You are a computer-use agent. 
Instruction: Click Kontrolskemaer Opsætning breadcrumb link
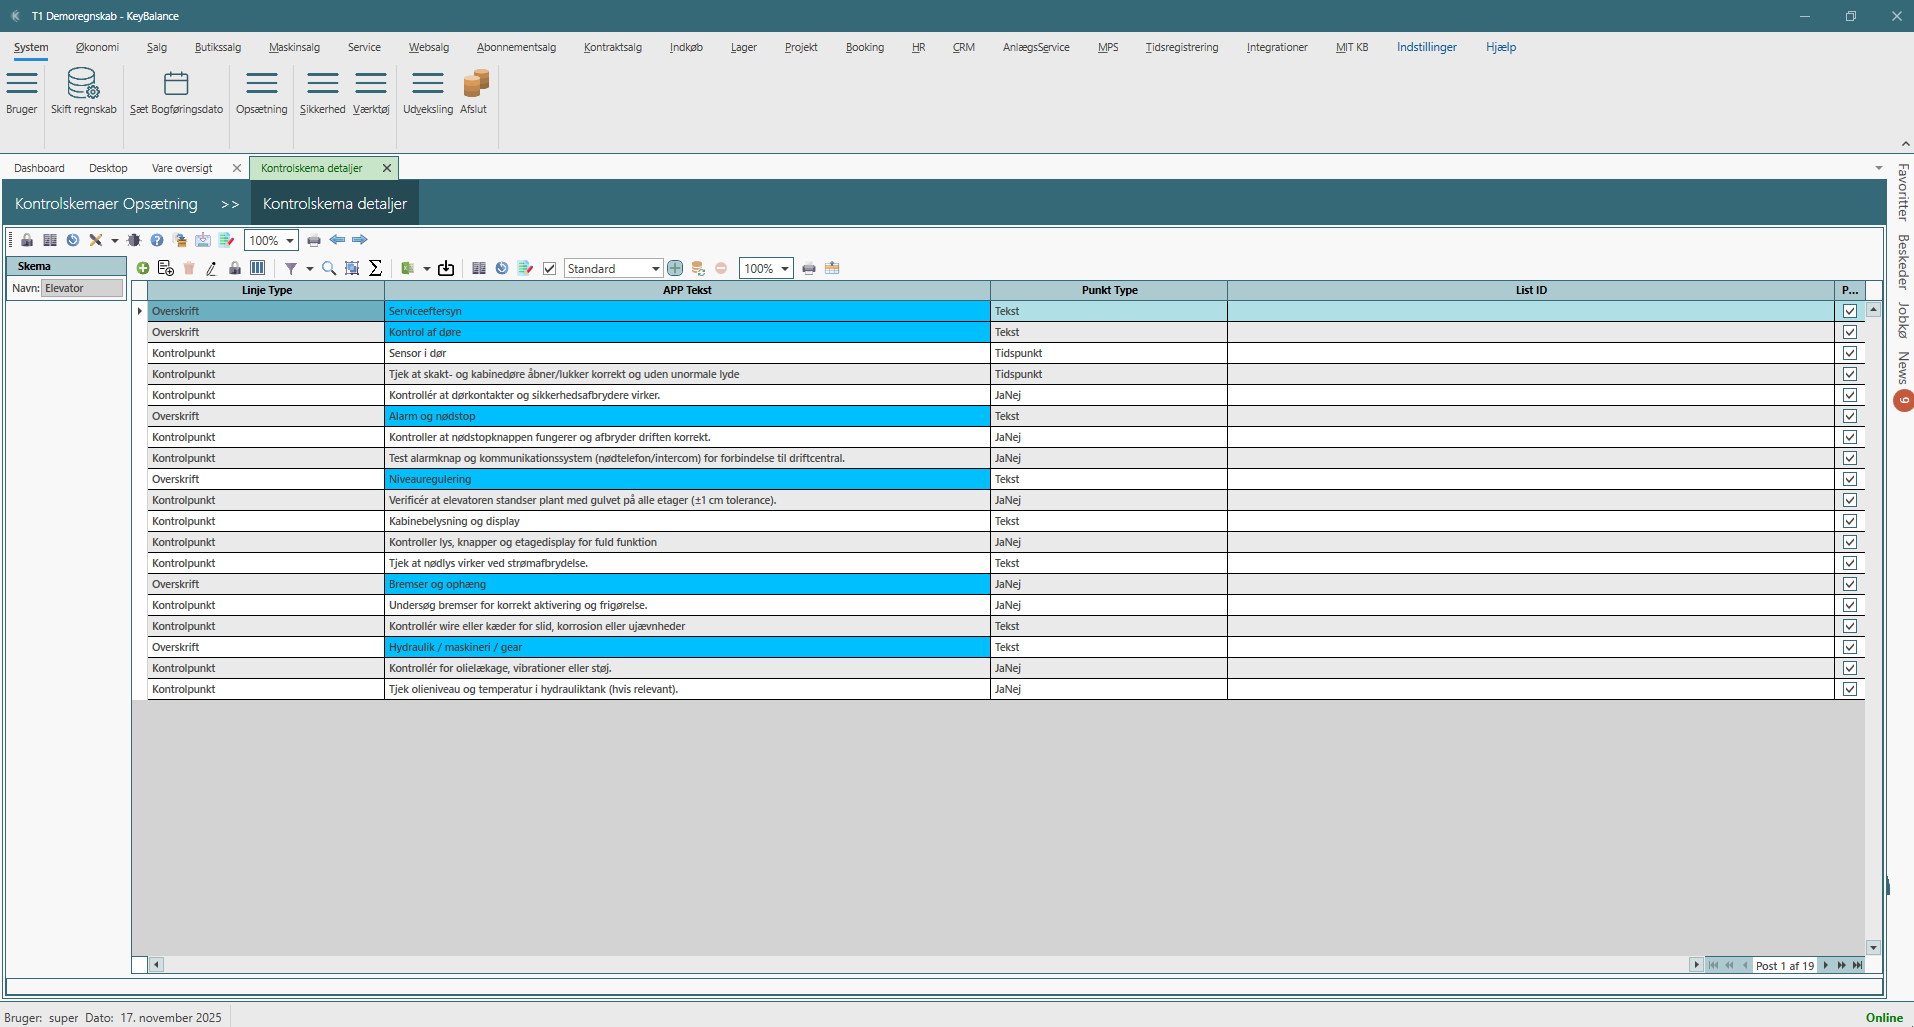click(106, 204)
